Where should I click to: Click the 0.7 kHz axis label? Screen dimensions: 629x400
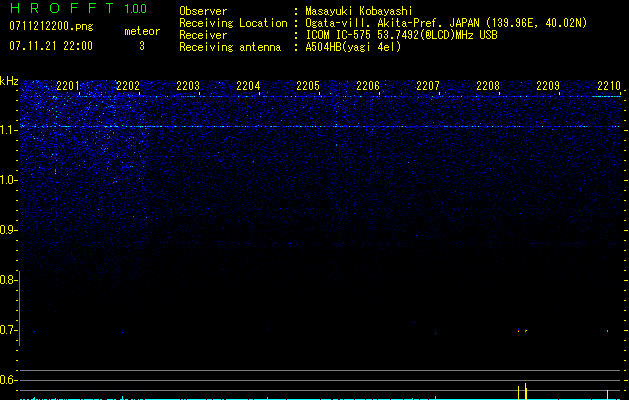(7, 330)
